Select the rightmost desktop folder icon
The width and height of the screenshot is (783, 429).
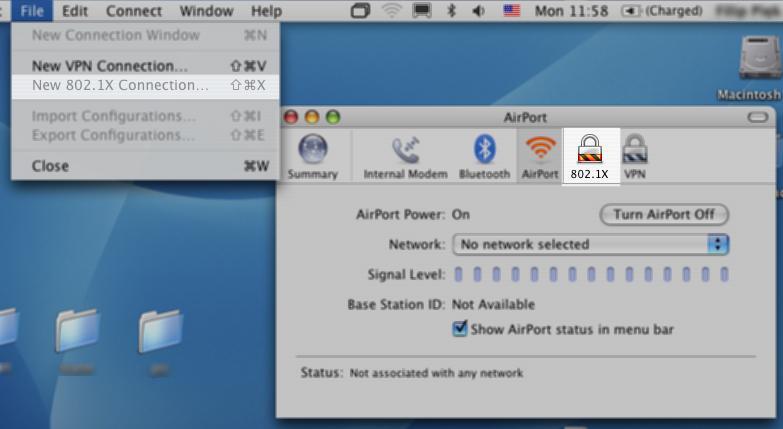pos(161,330)
